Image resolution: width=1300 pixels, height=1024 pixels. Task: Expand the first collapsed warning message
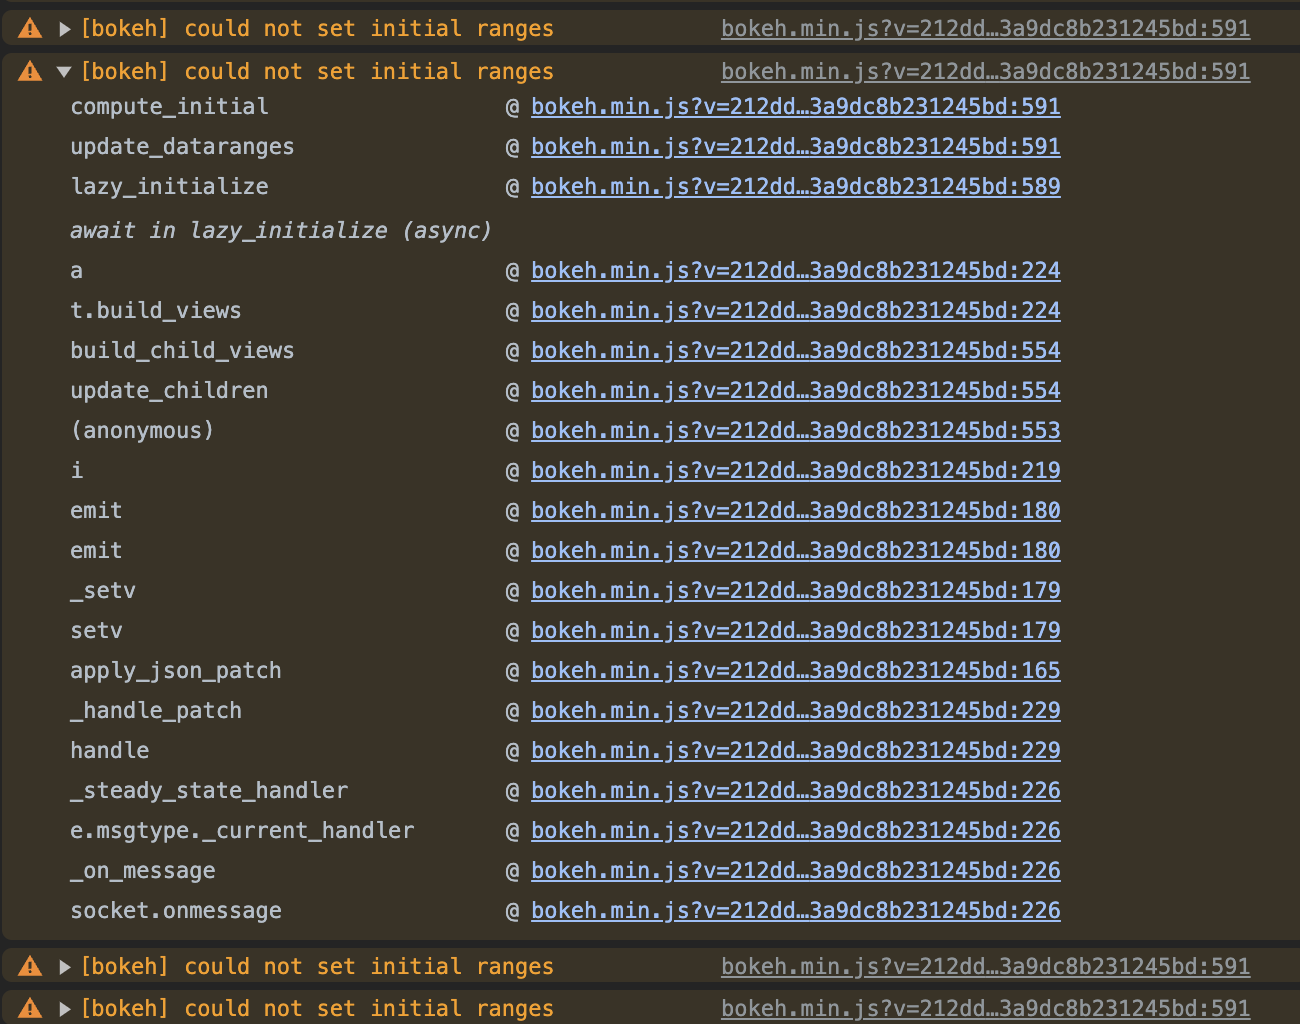click(64, 28)
